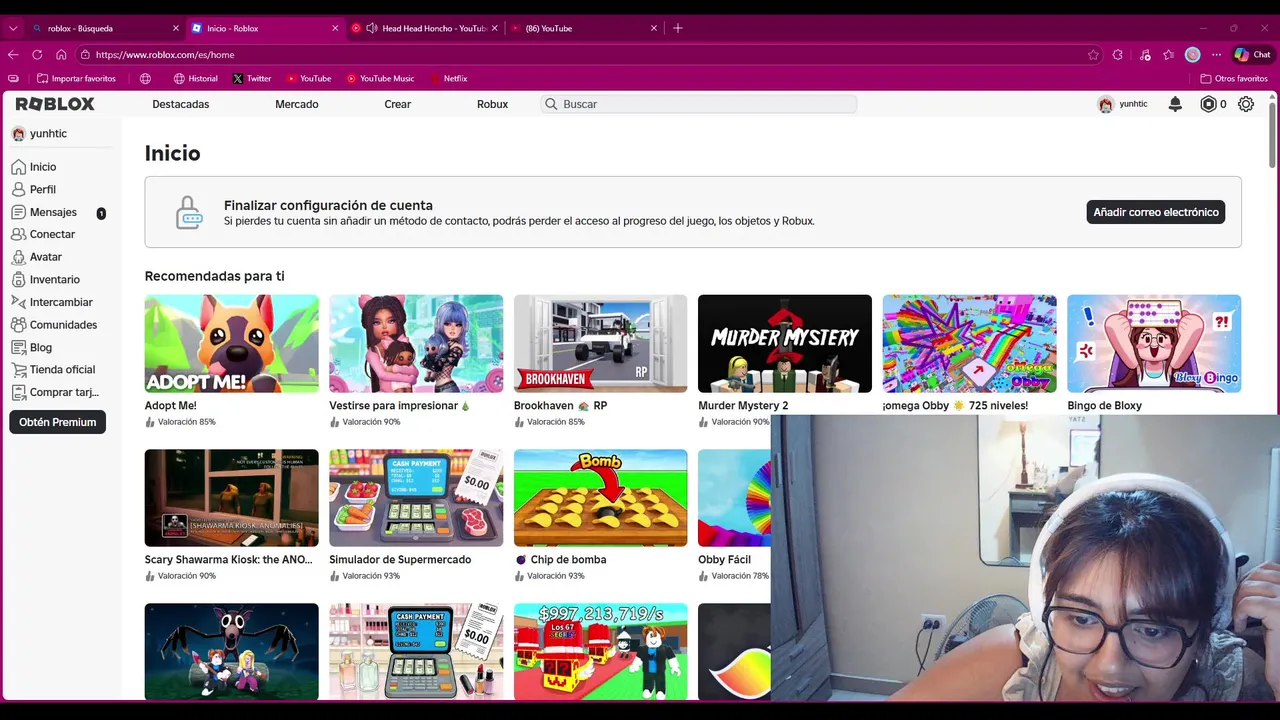1280x720 pixels.
Task: Open Vestirse para impresionar thumbnail
Action: (x=416, y=343)
